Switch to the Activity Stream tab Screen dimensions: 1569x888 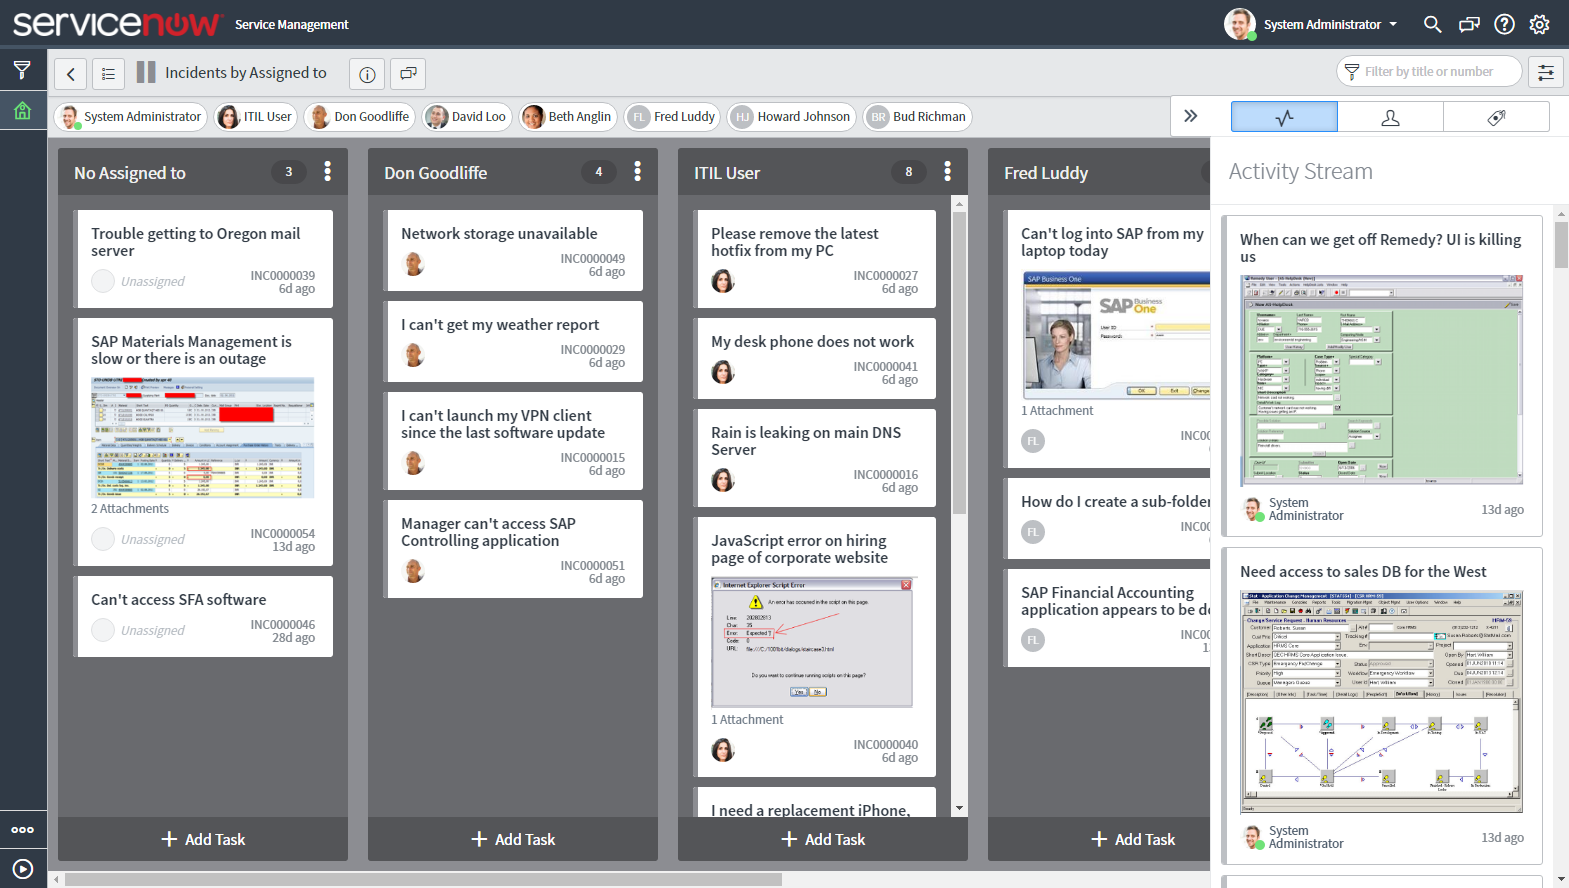(1284, 117)
